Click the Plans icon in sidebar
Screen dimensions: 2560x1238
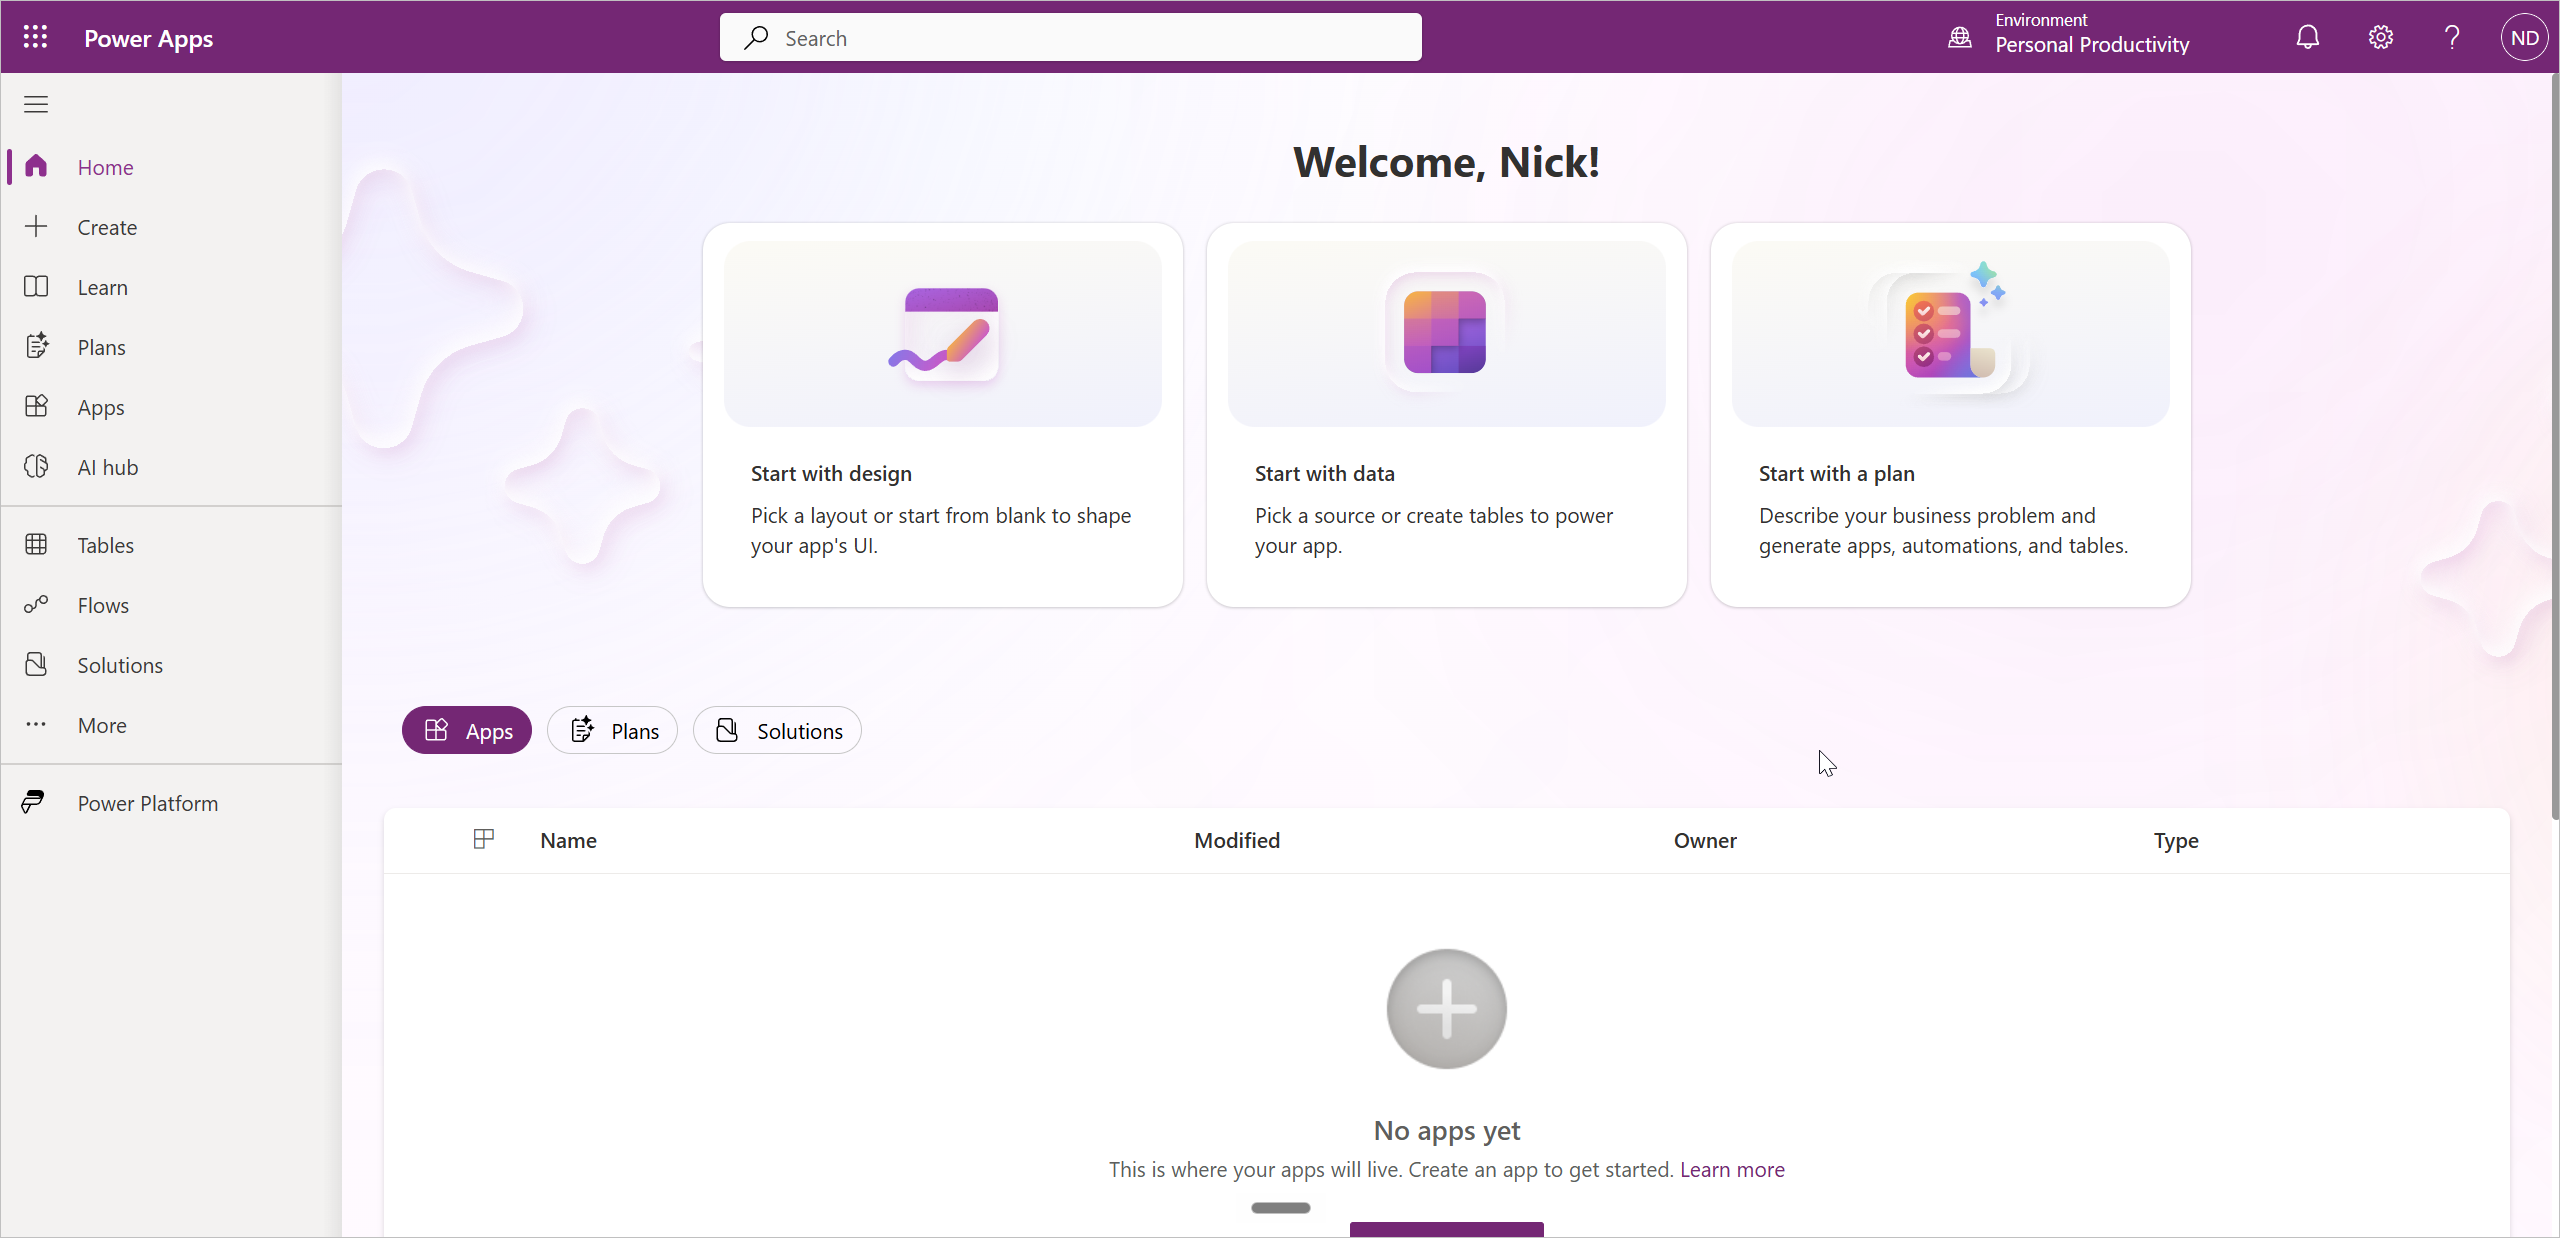(36, 346)
